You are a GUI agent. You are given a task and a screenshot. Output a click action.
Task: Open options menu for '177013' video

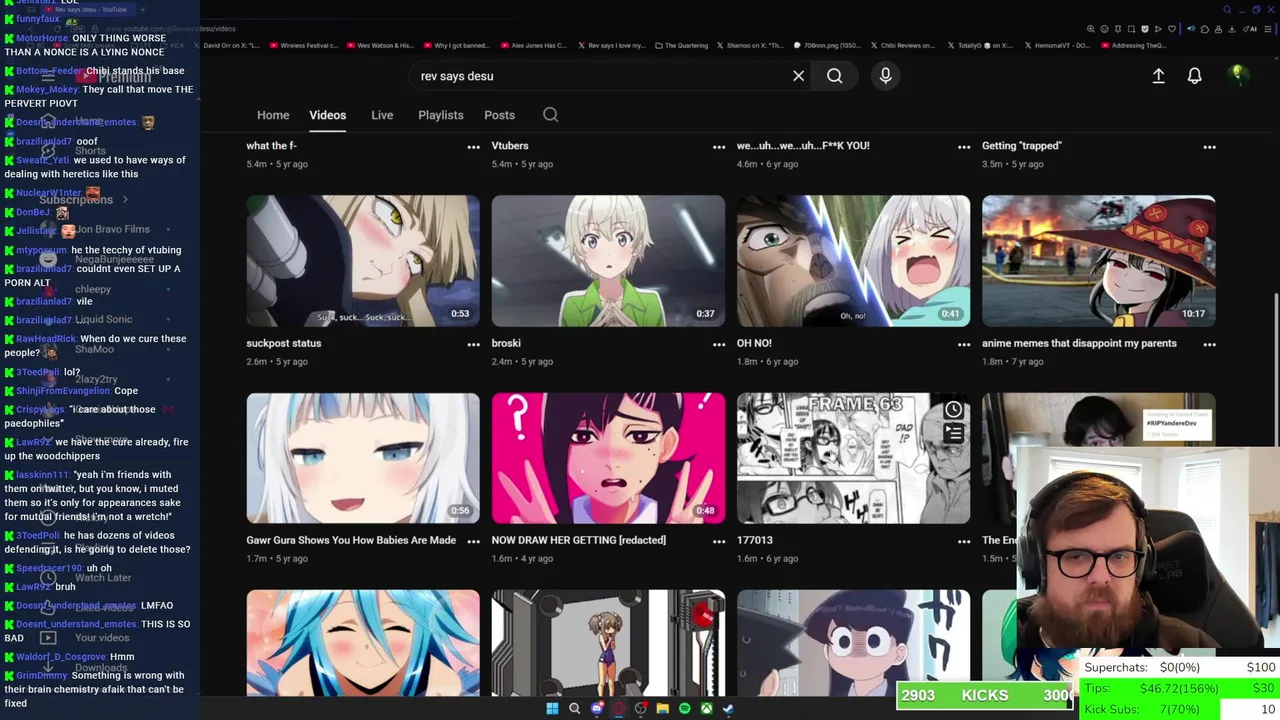tap(964, 541)
